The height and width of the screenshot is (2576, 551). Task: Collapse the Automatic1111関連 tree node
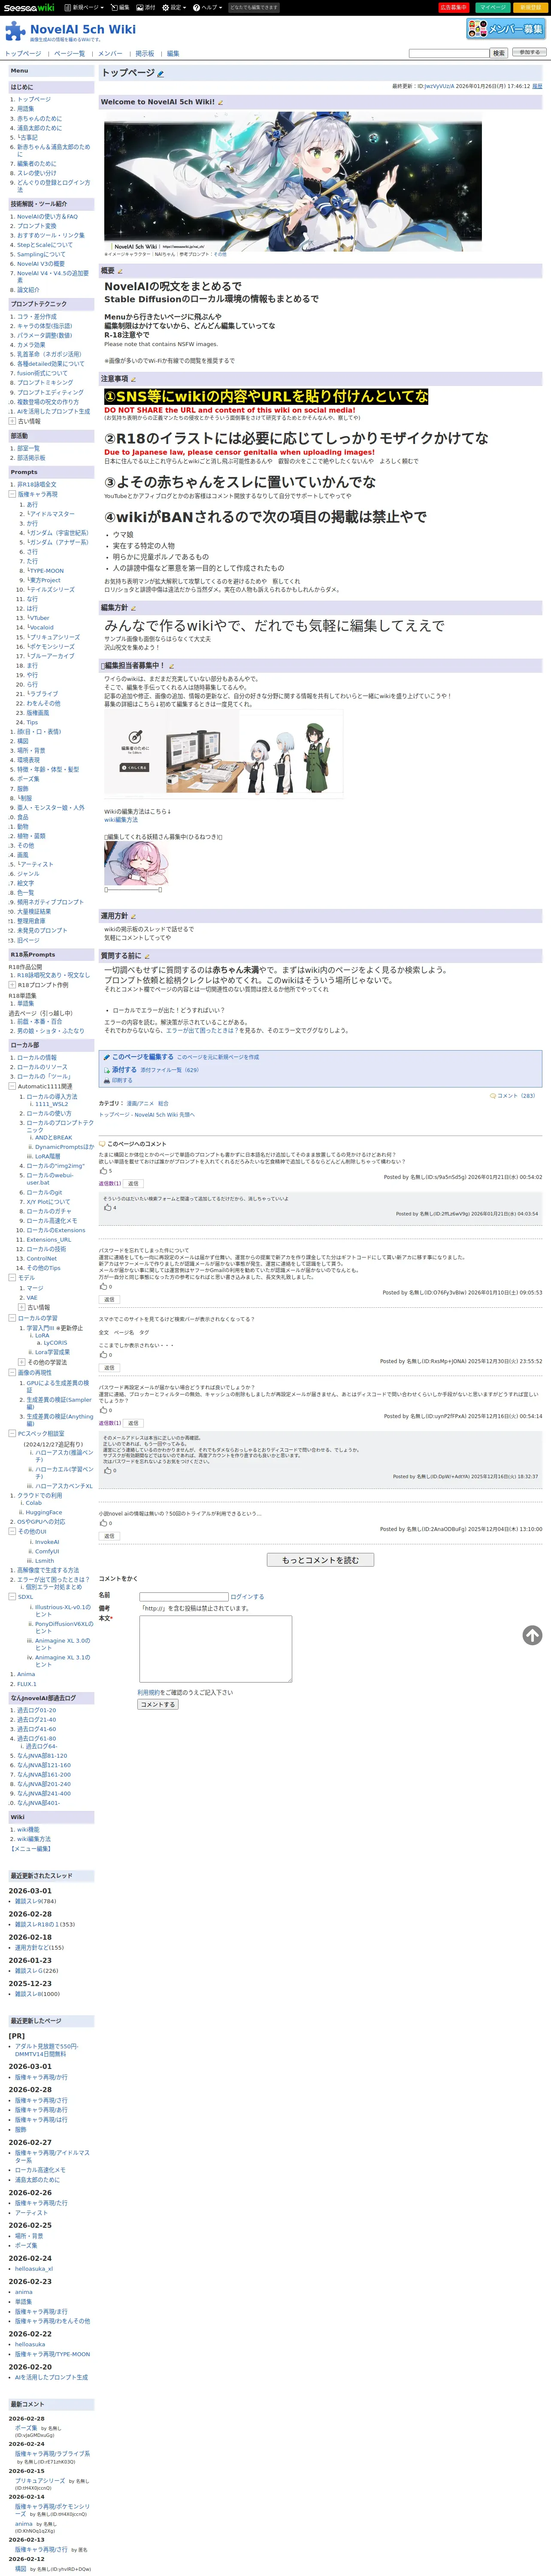click(x=12, y=1086)
